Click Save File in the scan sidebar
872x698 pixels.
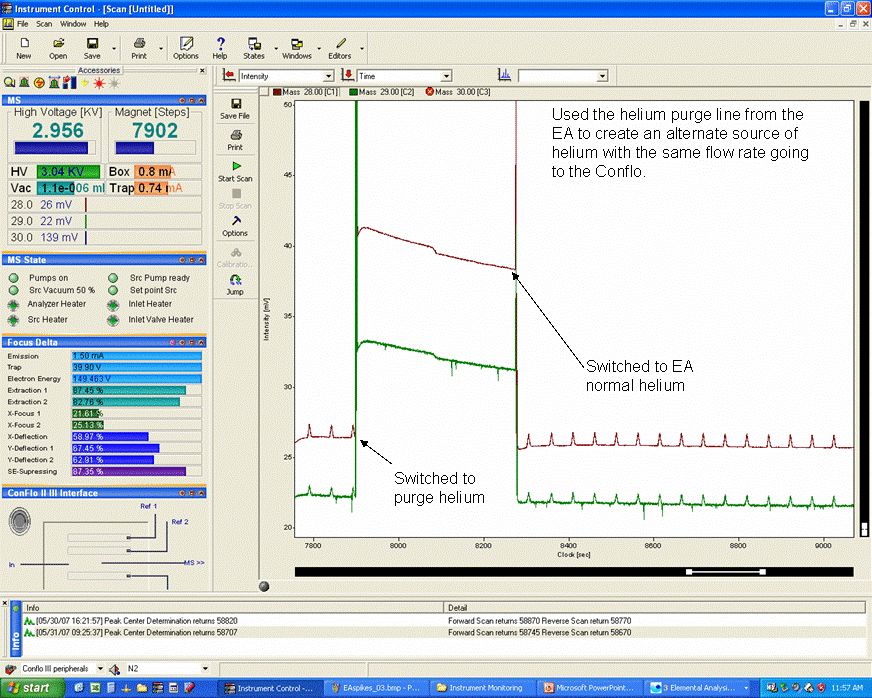click(x=235, y=108)
